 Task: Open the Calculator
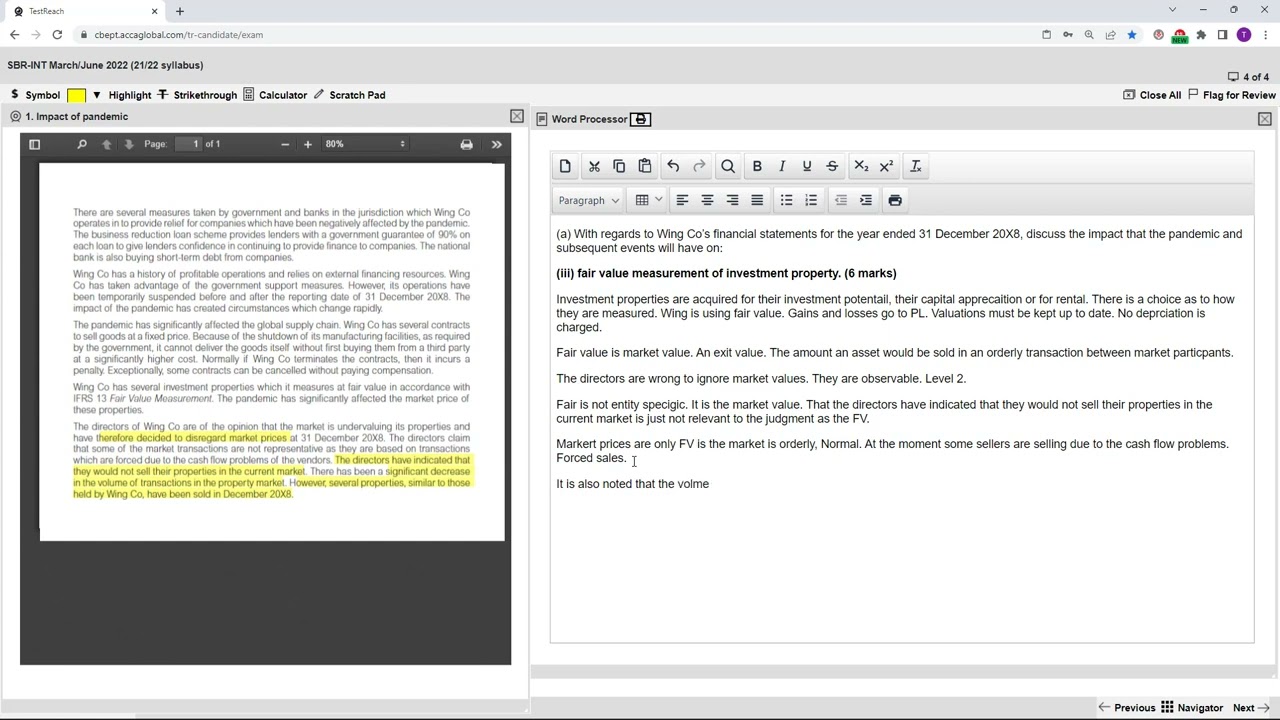tap(275, 95)
